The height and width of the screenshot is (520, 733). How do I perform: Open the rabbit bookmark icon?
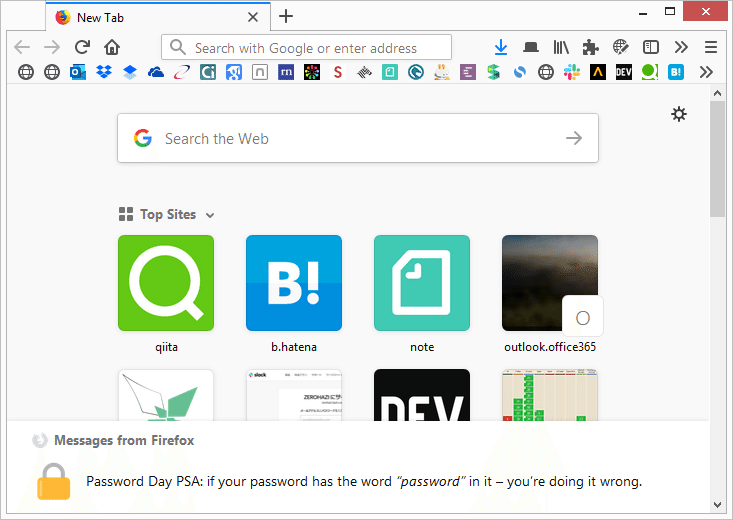[x=441, y=72]
